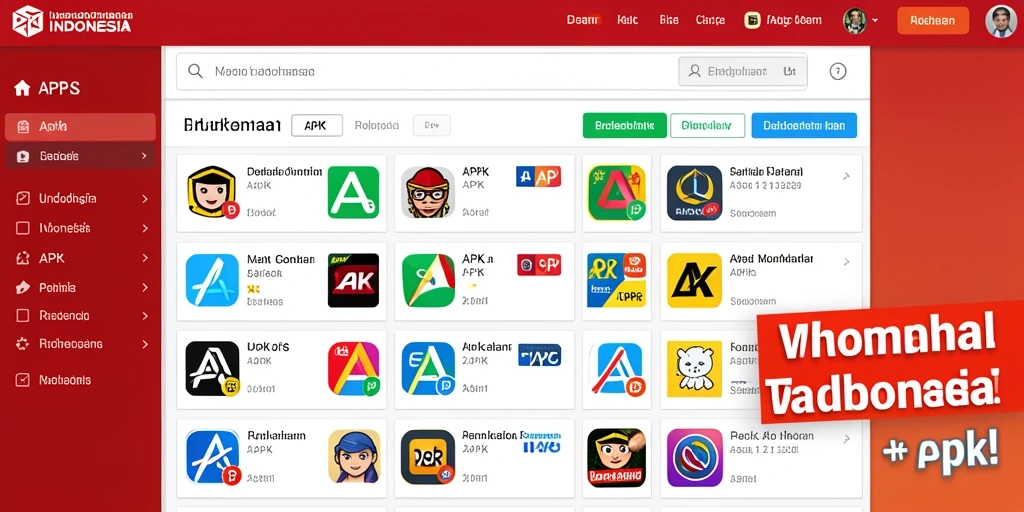Viewport: 1024px width, 512px height.
Task: Expand the chevron on the dark 'Gedoels' sidebar row
Action: coord(144,156)
